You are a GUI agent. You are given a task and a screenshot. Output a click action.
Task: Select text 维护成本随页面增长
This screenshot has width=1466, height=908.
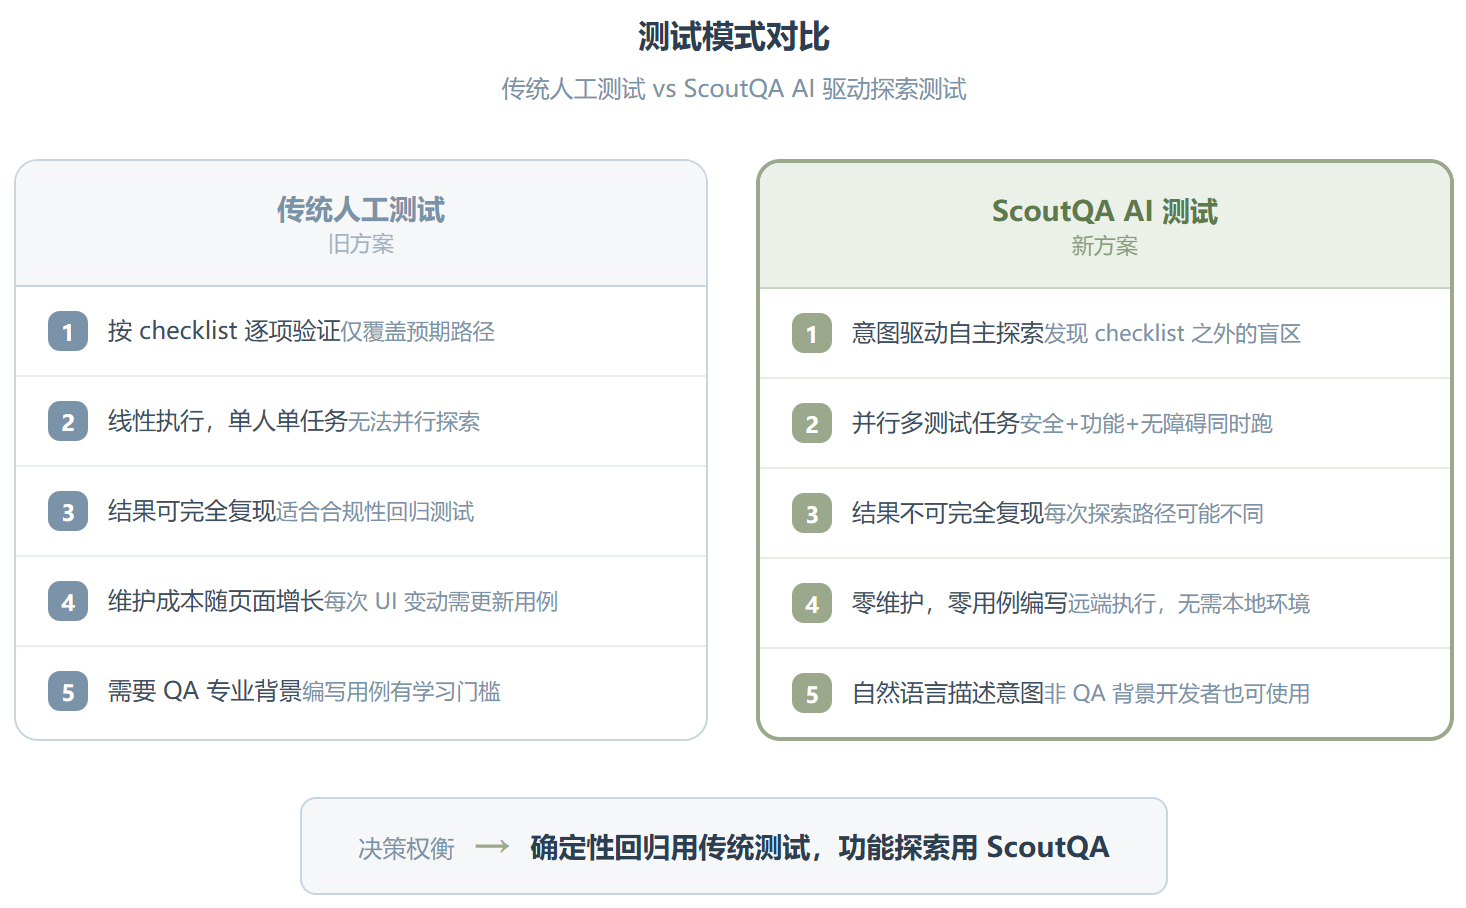pos(216,601)
